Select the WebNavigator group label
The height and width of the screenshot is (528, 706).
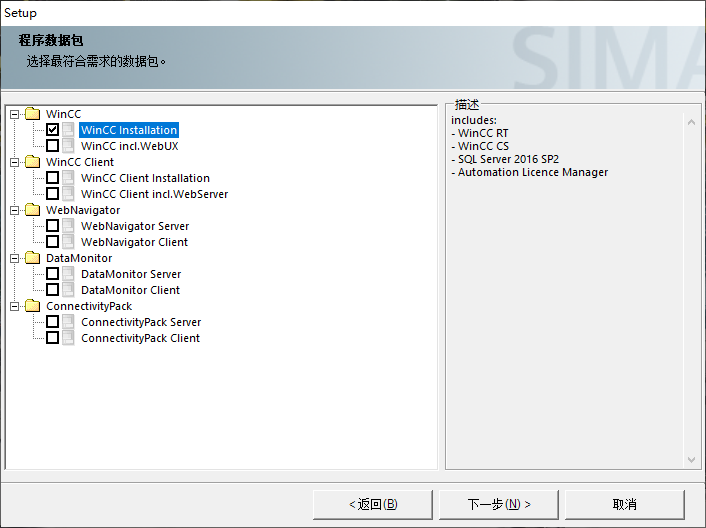point(83,210)
